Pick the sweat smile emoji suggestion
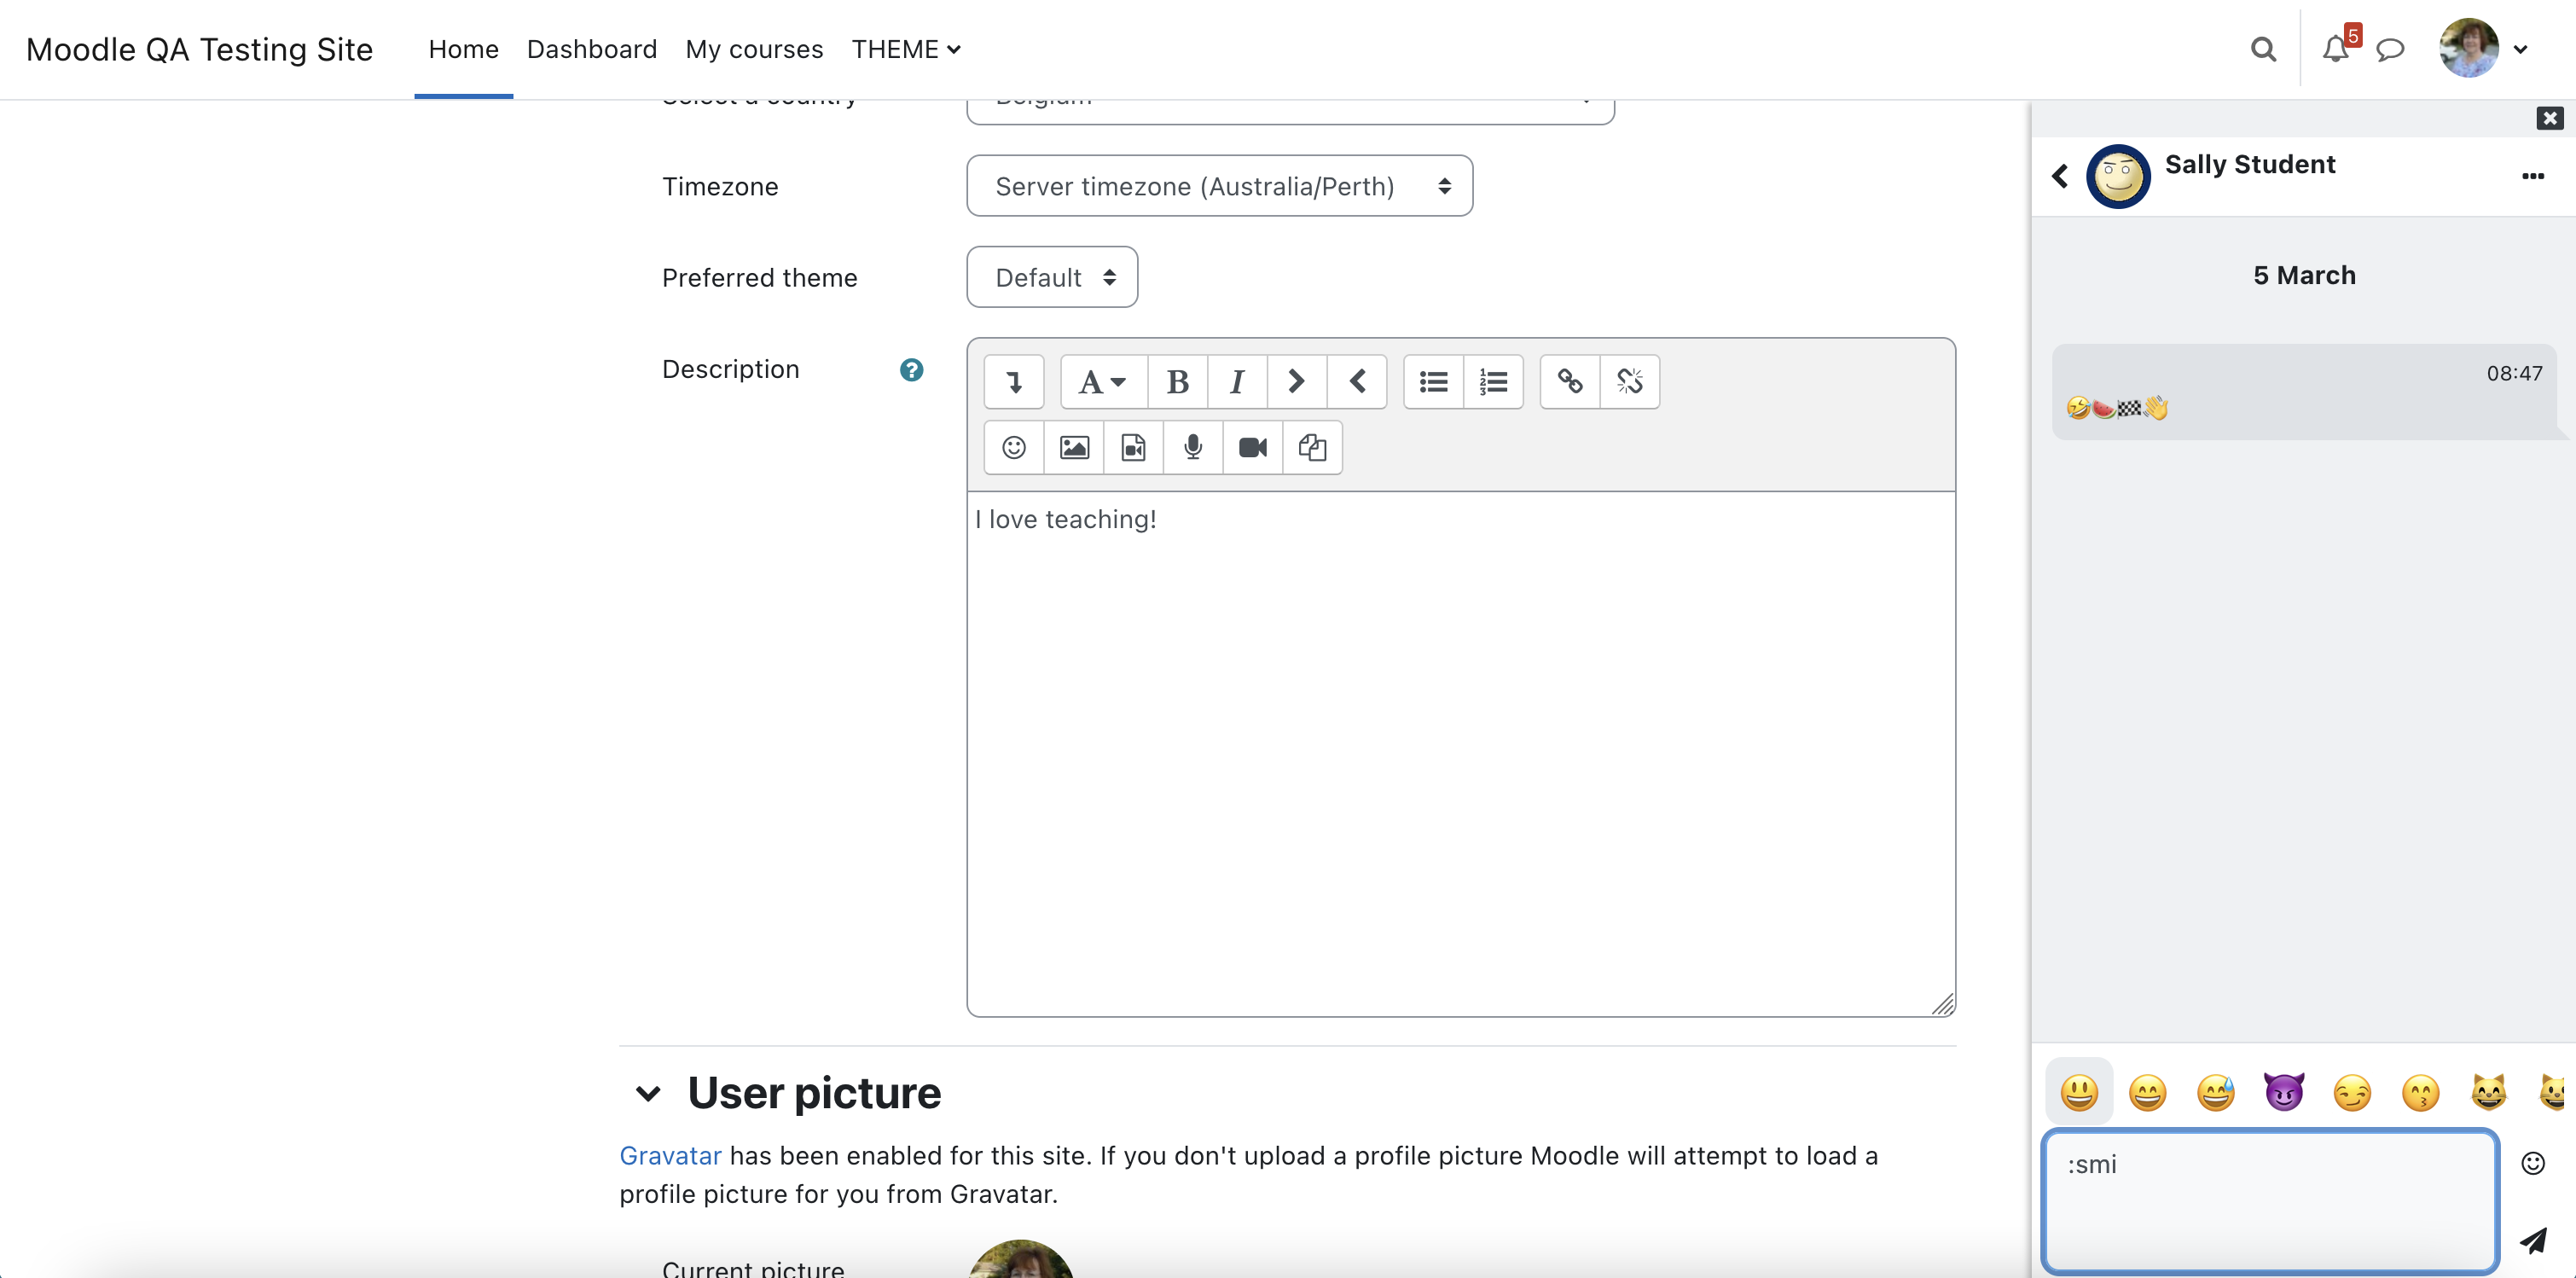 click(x=2215, y=1092)
